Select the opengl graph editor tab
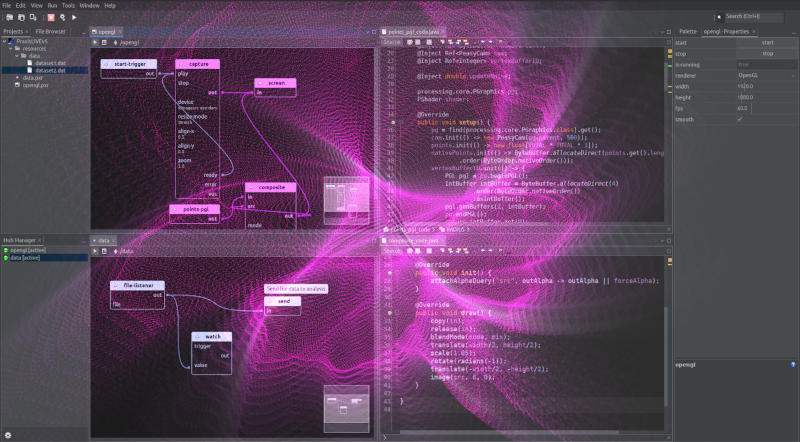 [x=107, y=32]
